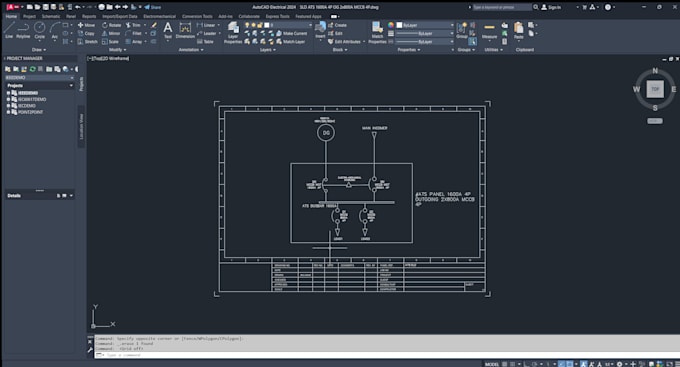Click the Erase tool icon
680x367 pixels.
(154, 25)
